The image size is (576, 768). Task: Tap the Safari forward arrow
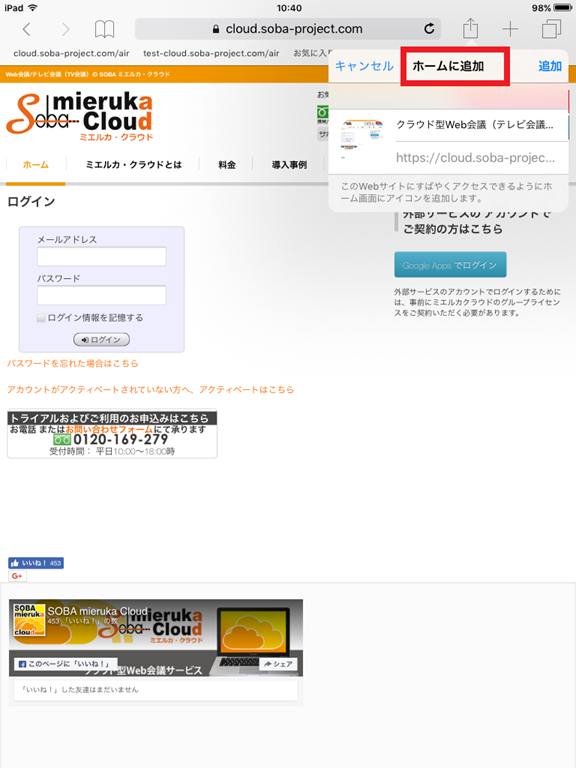click(x=65, y=29)
